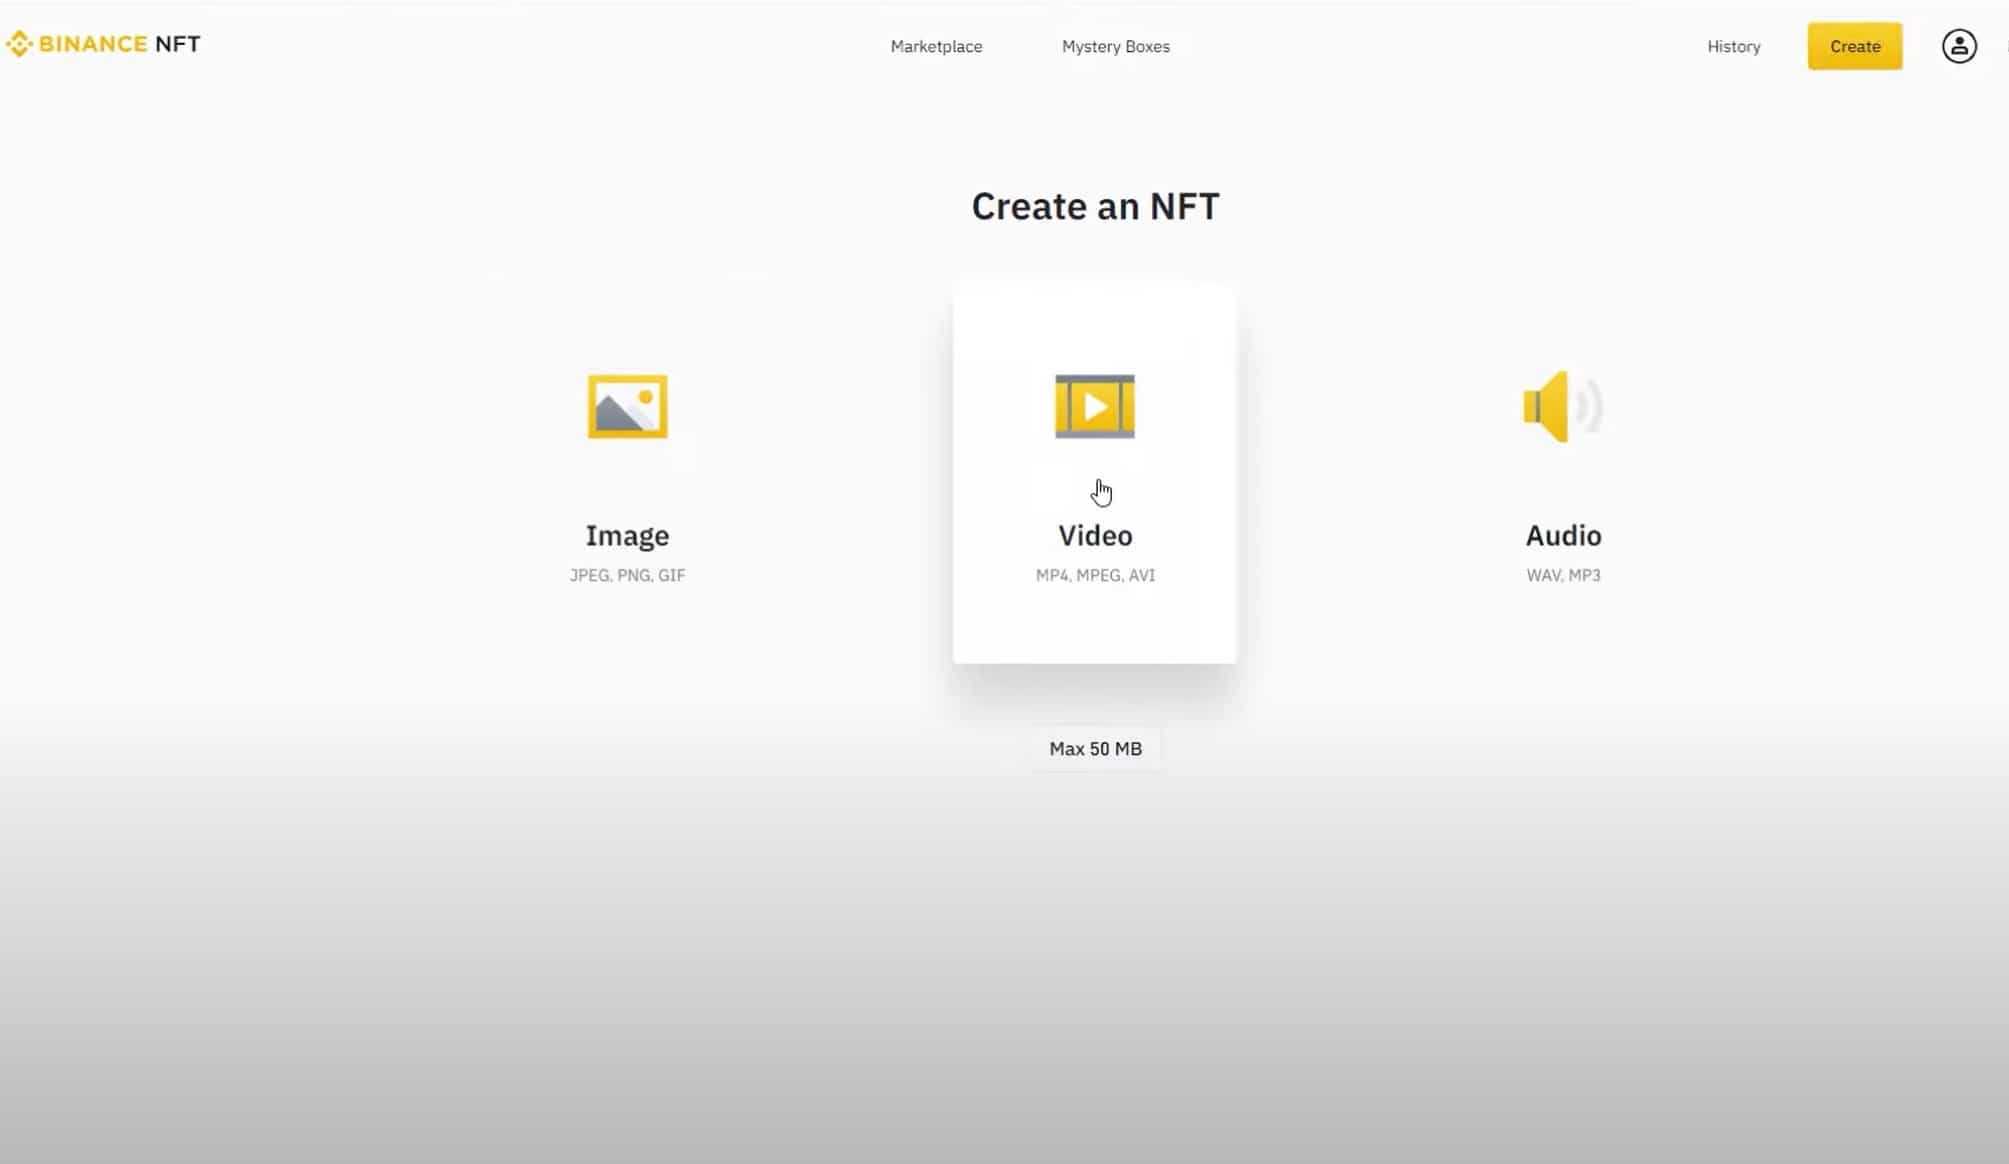Open the Marketplace menu item

(936, 46)
